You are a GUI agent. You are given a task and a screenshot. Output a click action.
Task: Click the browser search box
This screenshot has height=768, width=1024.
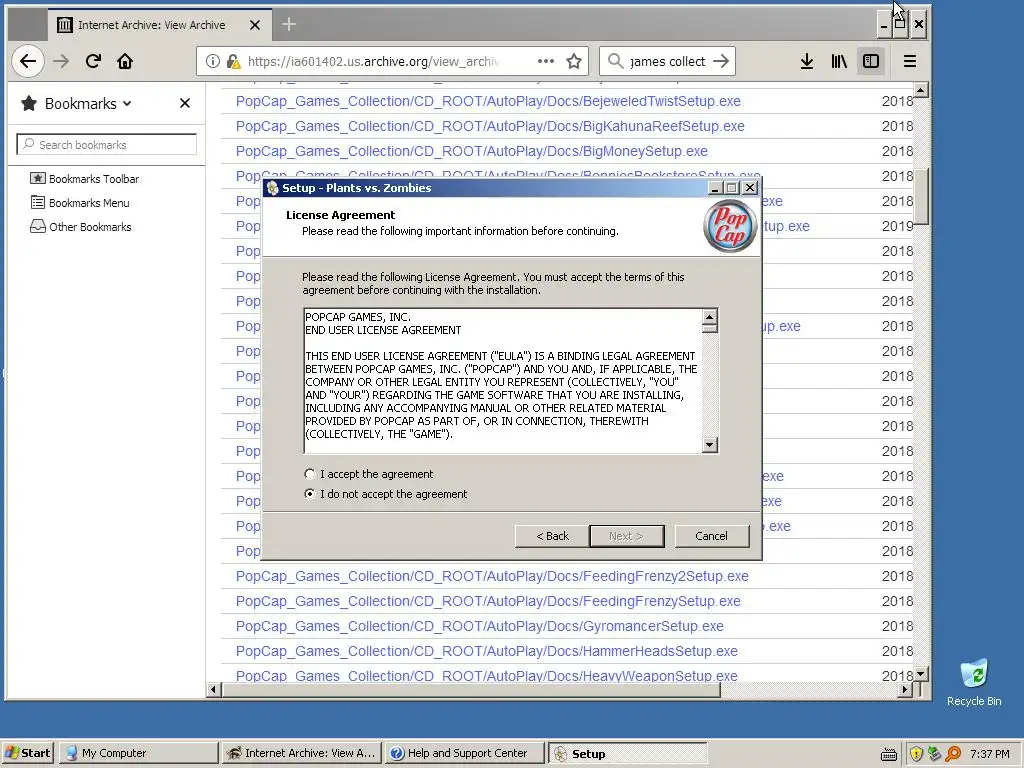(x=666, y=61)
